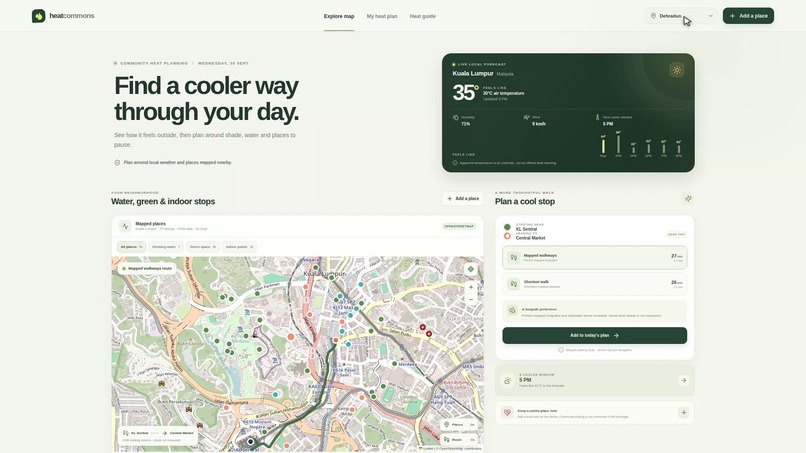
Task: Click the dark Add a place button in header
Action: coord(748,16)
